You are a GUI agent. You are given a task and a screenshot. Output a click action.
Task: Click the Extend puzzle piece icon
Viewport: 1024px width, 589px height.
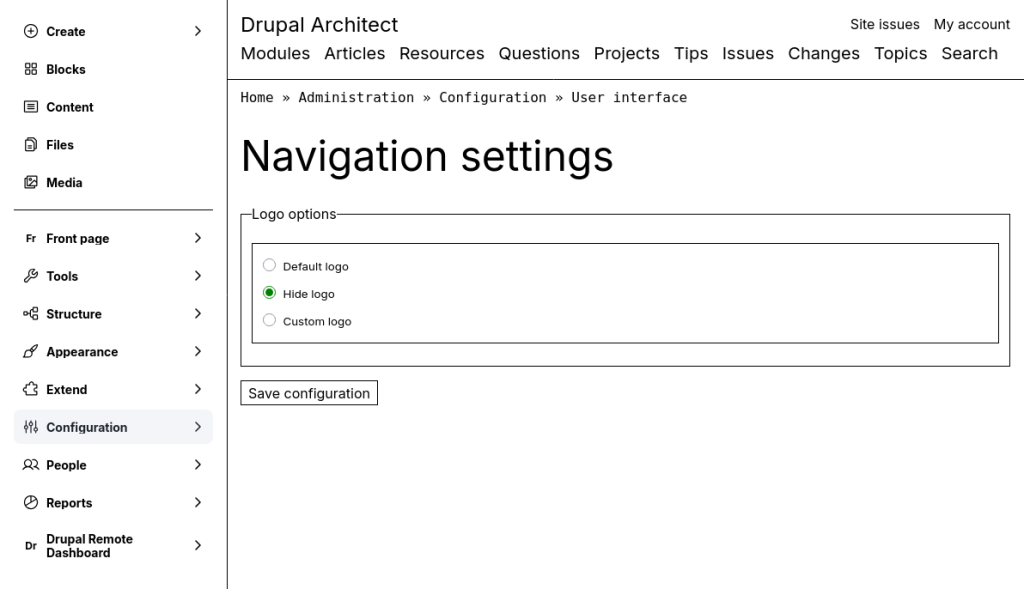coord(31,390)
